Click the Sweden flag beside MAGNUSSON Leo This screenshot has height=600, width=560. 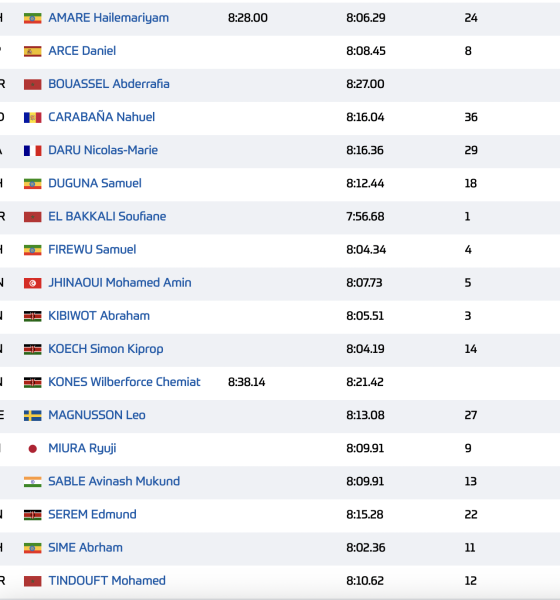tap(33, 415)
